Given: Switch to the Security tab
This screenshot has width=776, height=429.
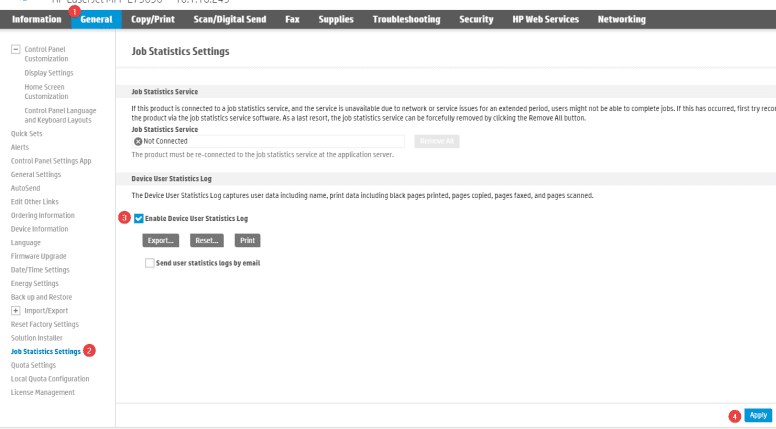Looking at the screenshot, I should (x=476, y=19).
